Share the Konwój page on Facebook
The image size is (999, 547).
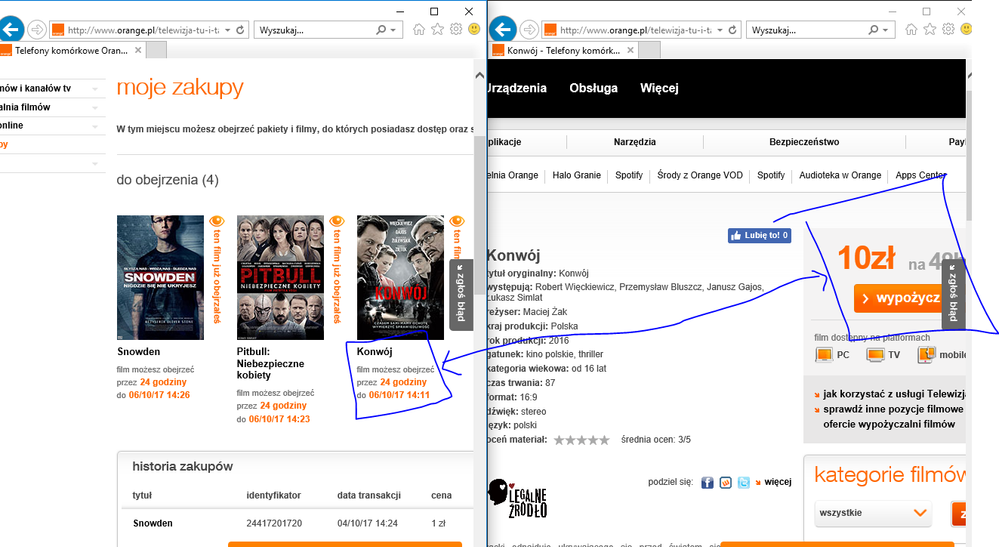point(708,483)
